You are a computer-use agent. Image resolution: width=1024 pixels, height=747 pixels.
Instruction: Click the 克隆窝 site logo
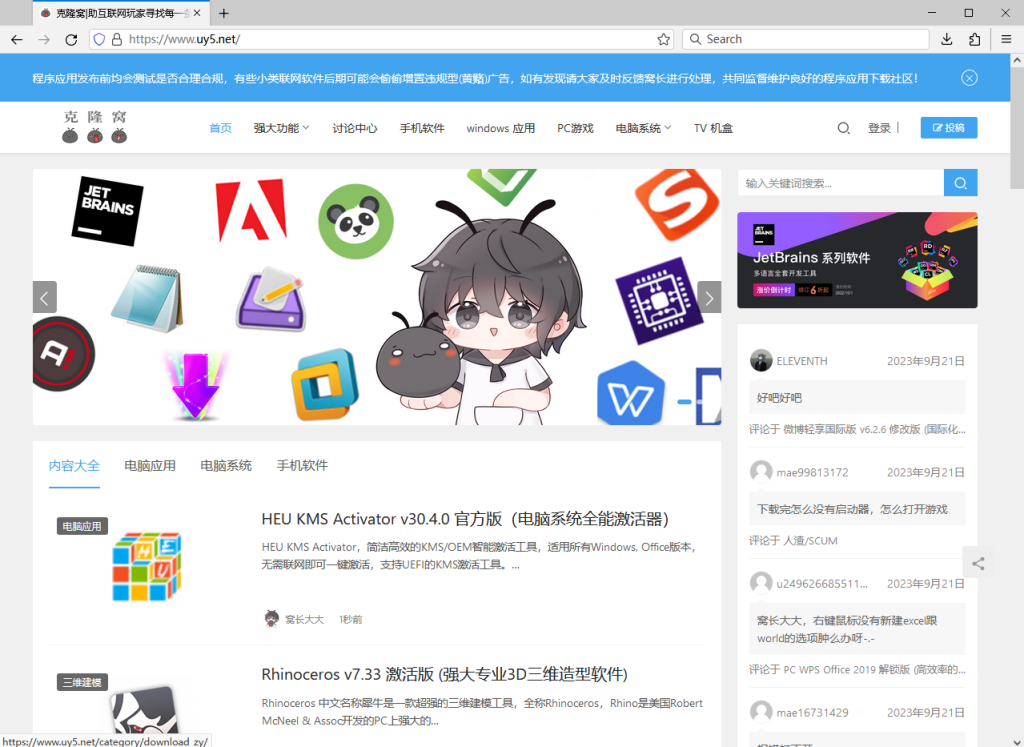click(x=95, y=127)
